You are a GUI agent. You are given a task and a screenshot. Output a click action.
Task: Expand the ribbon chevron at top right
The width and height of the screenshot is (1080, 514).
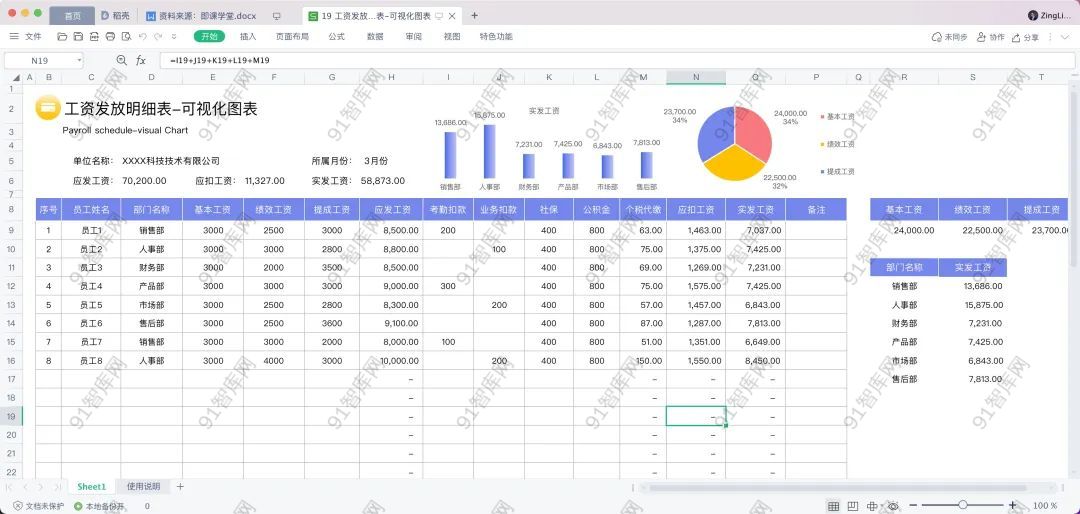[1067, 37]
